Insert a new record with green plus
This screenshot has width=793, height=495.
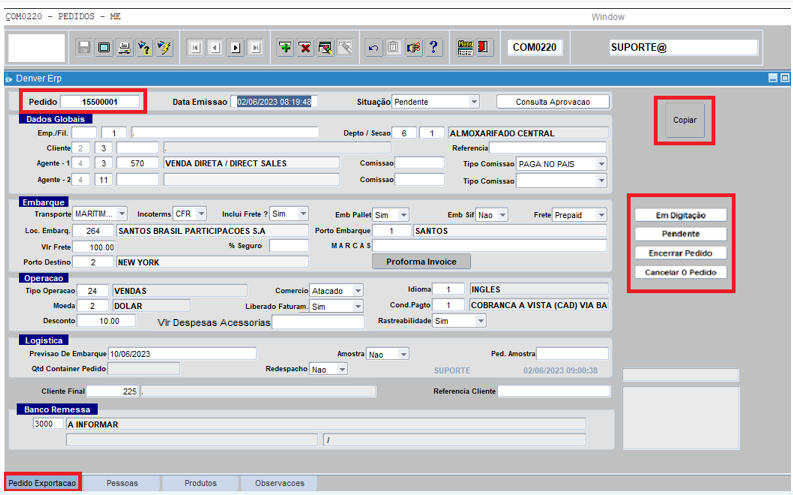285,48
